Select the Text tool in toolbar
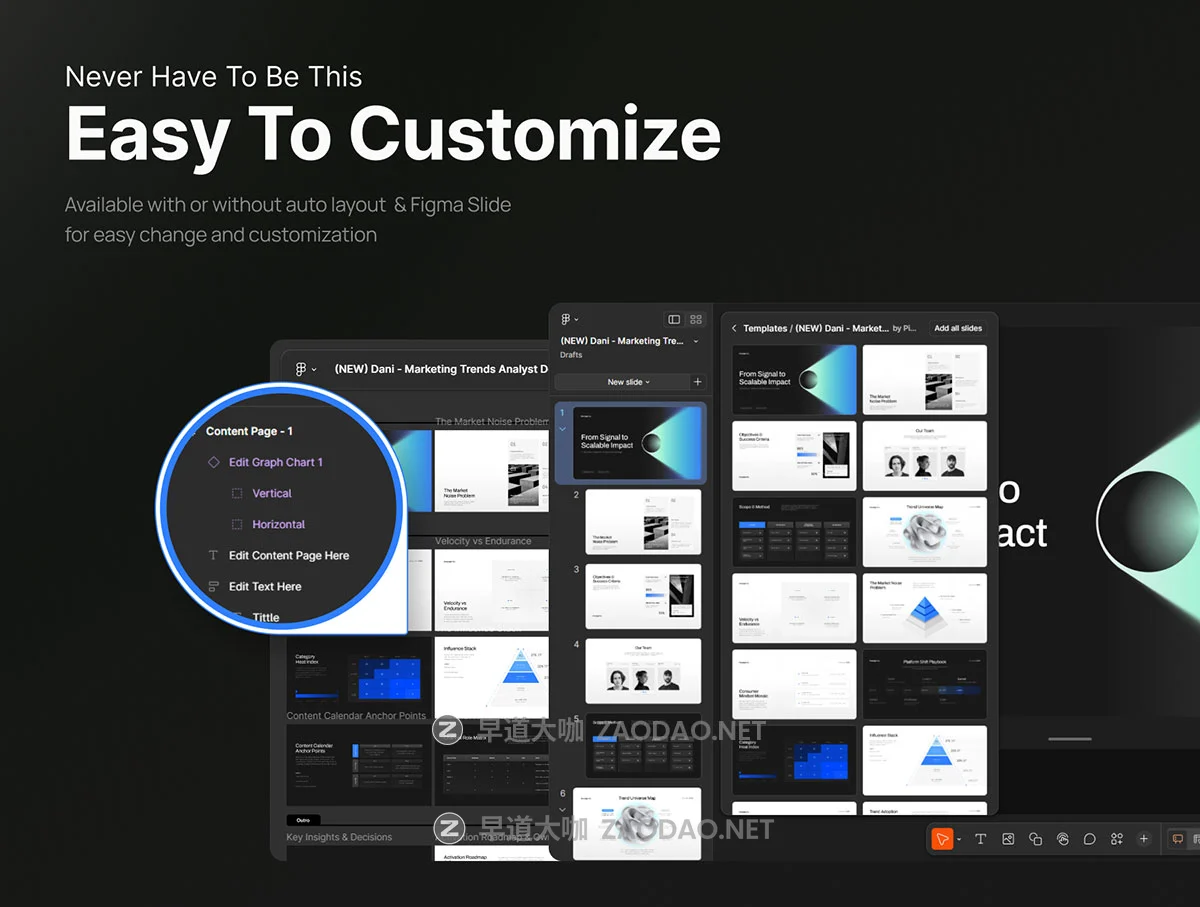Image resolution: width=1200 pixels, height=907 pixels. pos(980,839)
